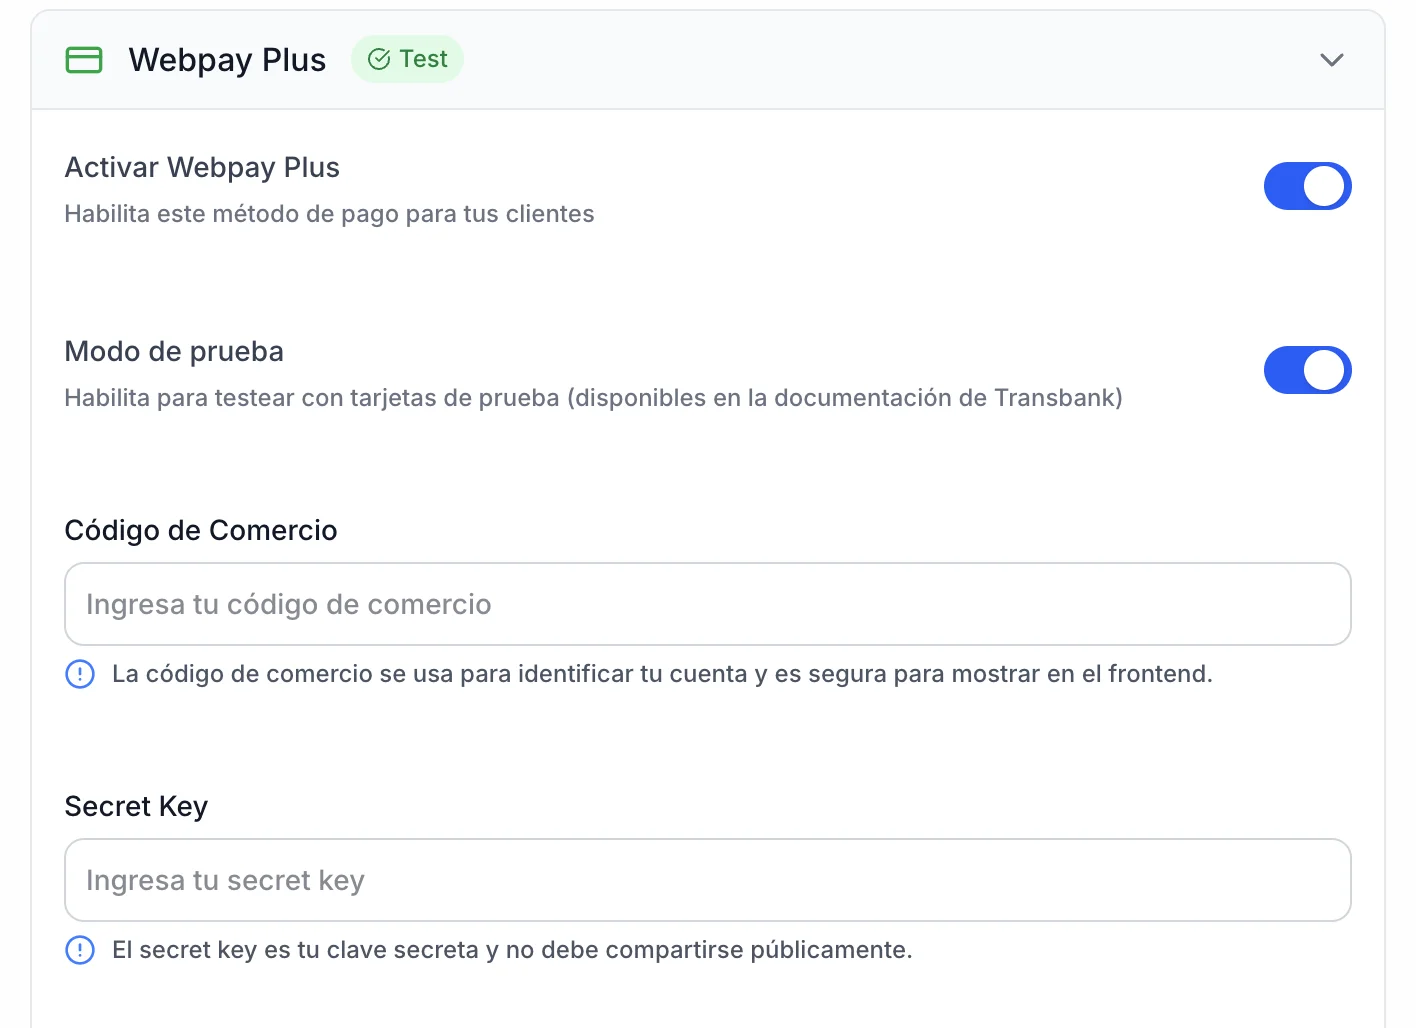
Task: Click the info icon below Código de Comercio field
Action: [80, 674]
